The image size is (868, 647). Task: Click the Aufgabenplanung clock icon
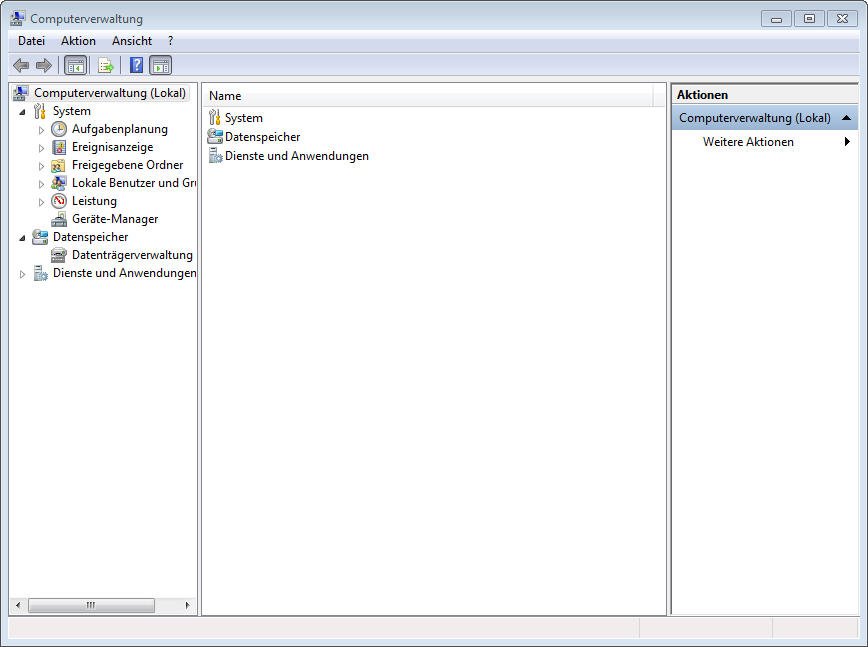click(x=59, y=129)
